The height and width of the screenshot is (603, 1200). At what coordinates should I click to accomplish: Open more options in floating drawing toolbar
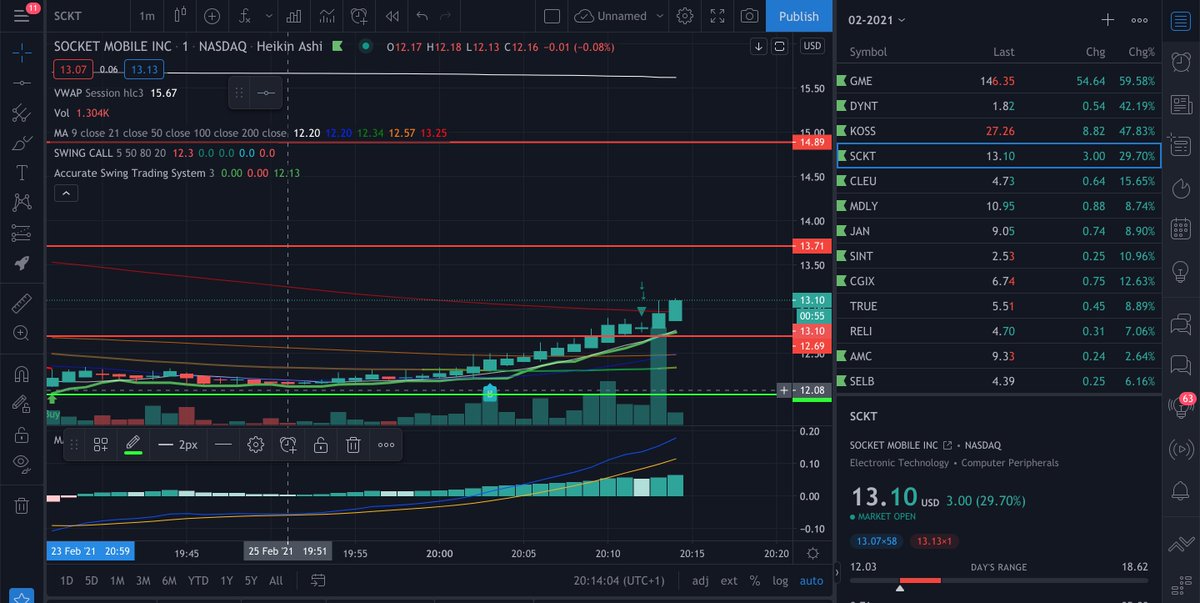coord(386,445)
